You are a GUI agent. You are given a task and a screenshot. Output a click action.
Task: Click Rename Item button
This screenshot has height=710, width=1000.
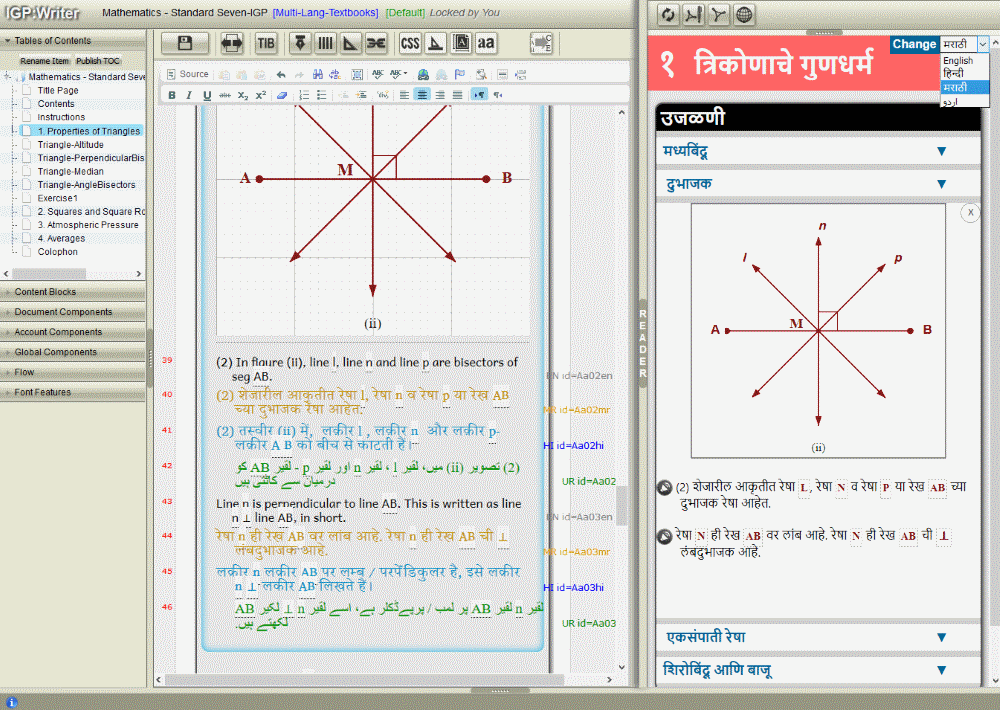[44, 61]
